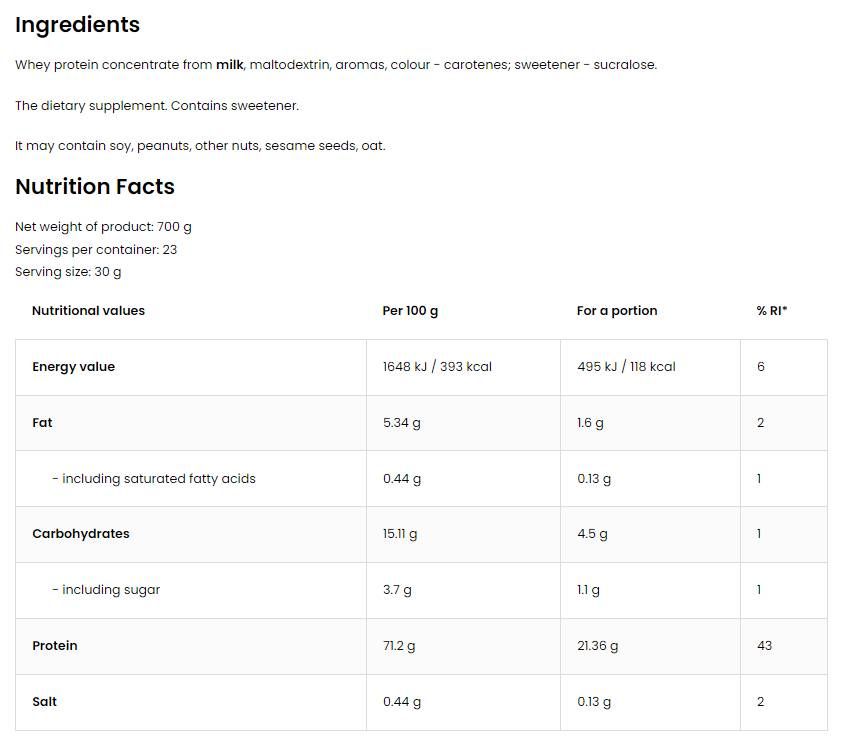Click the For a portion column header
Image resolution: width=842 pixels, height=744 pixels.
coord(617,311)
